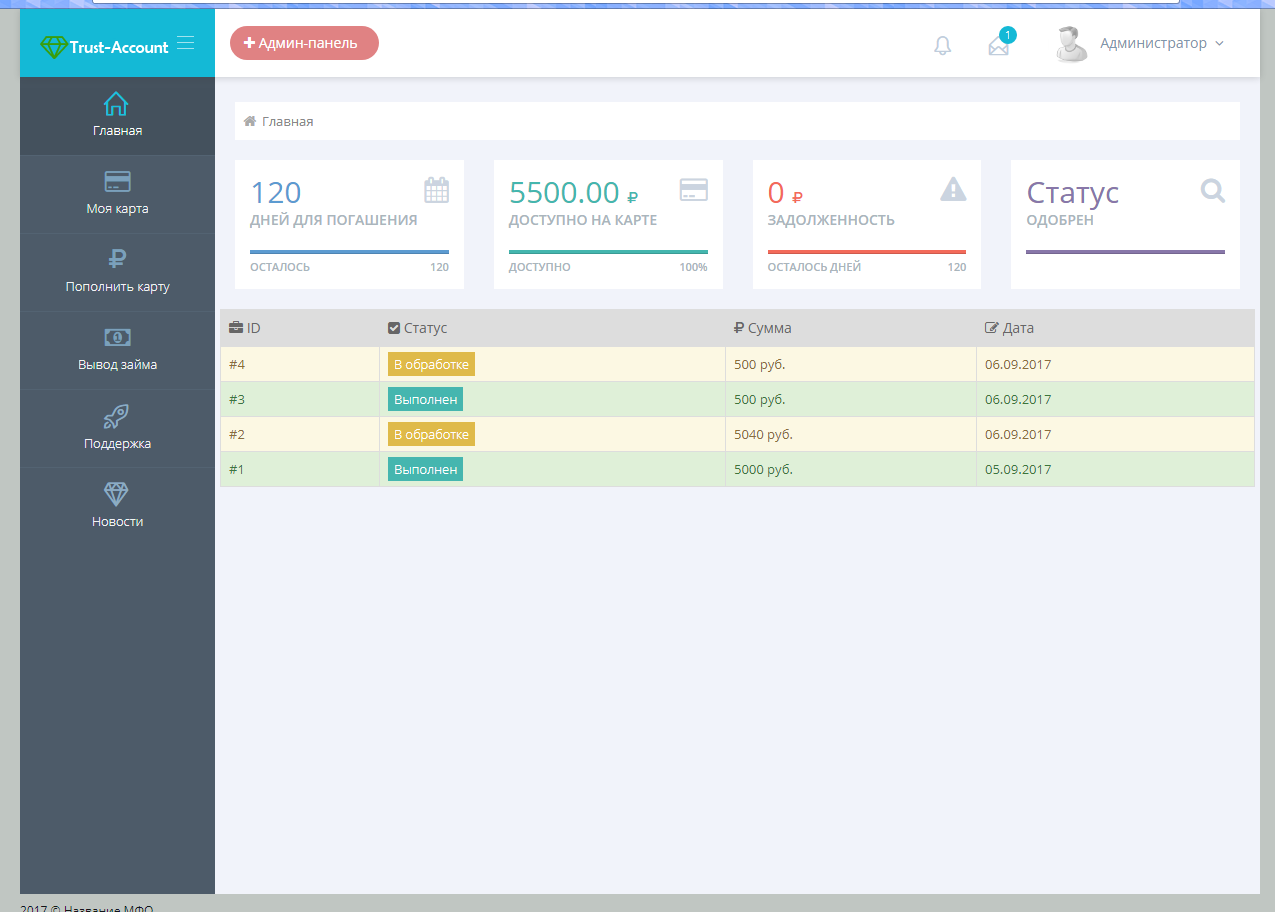Click the administrator avatar picture
The height and width of the screenshot is (912, 1275).
(x=1071, y=44)
